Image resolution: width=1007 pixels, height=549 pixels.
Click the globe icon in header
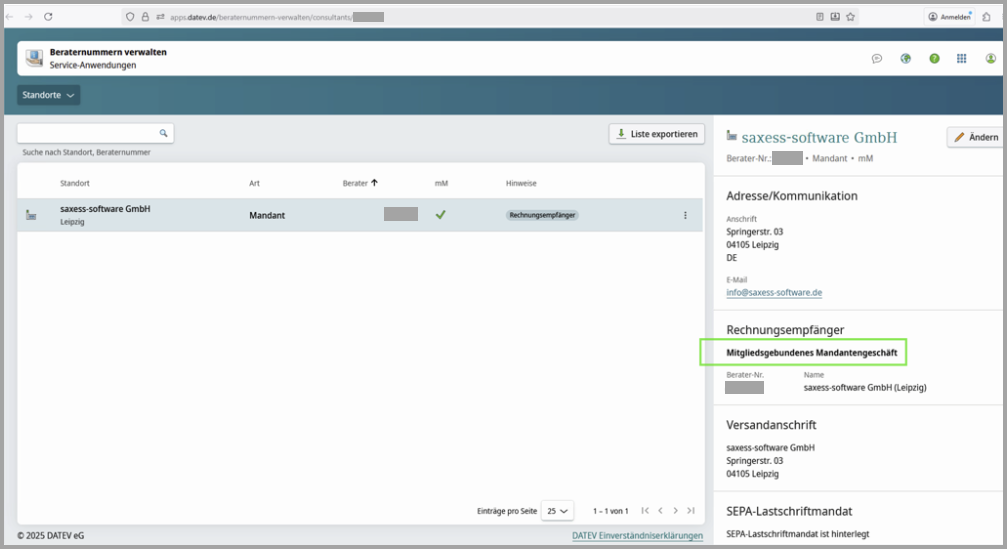[905, 58]
